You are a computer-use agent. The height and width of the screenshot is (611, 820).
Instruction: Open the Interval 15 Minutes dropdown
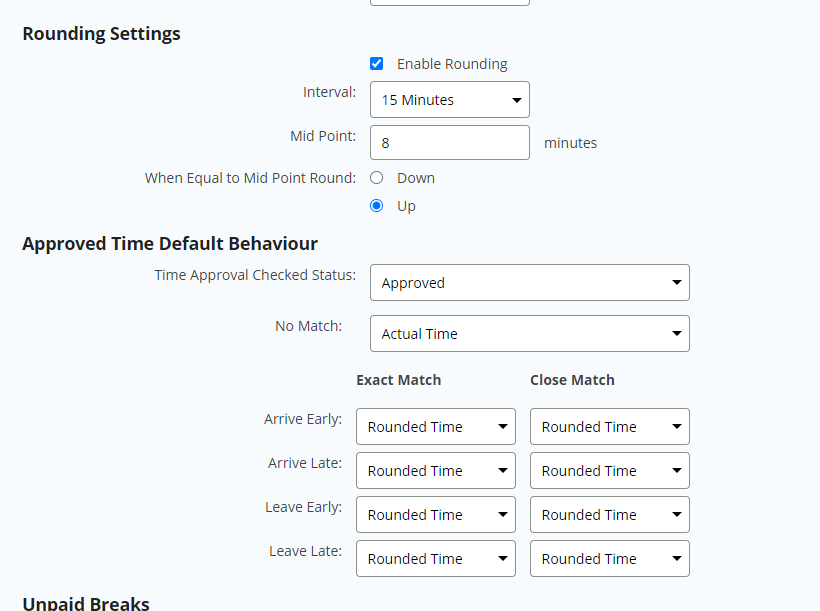tap(450, 99)
